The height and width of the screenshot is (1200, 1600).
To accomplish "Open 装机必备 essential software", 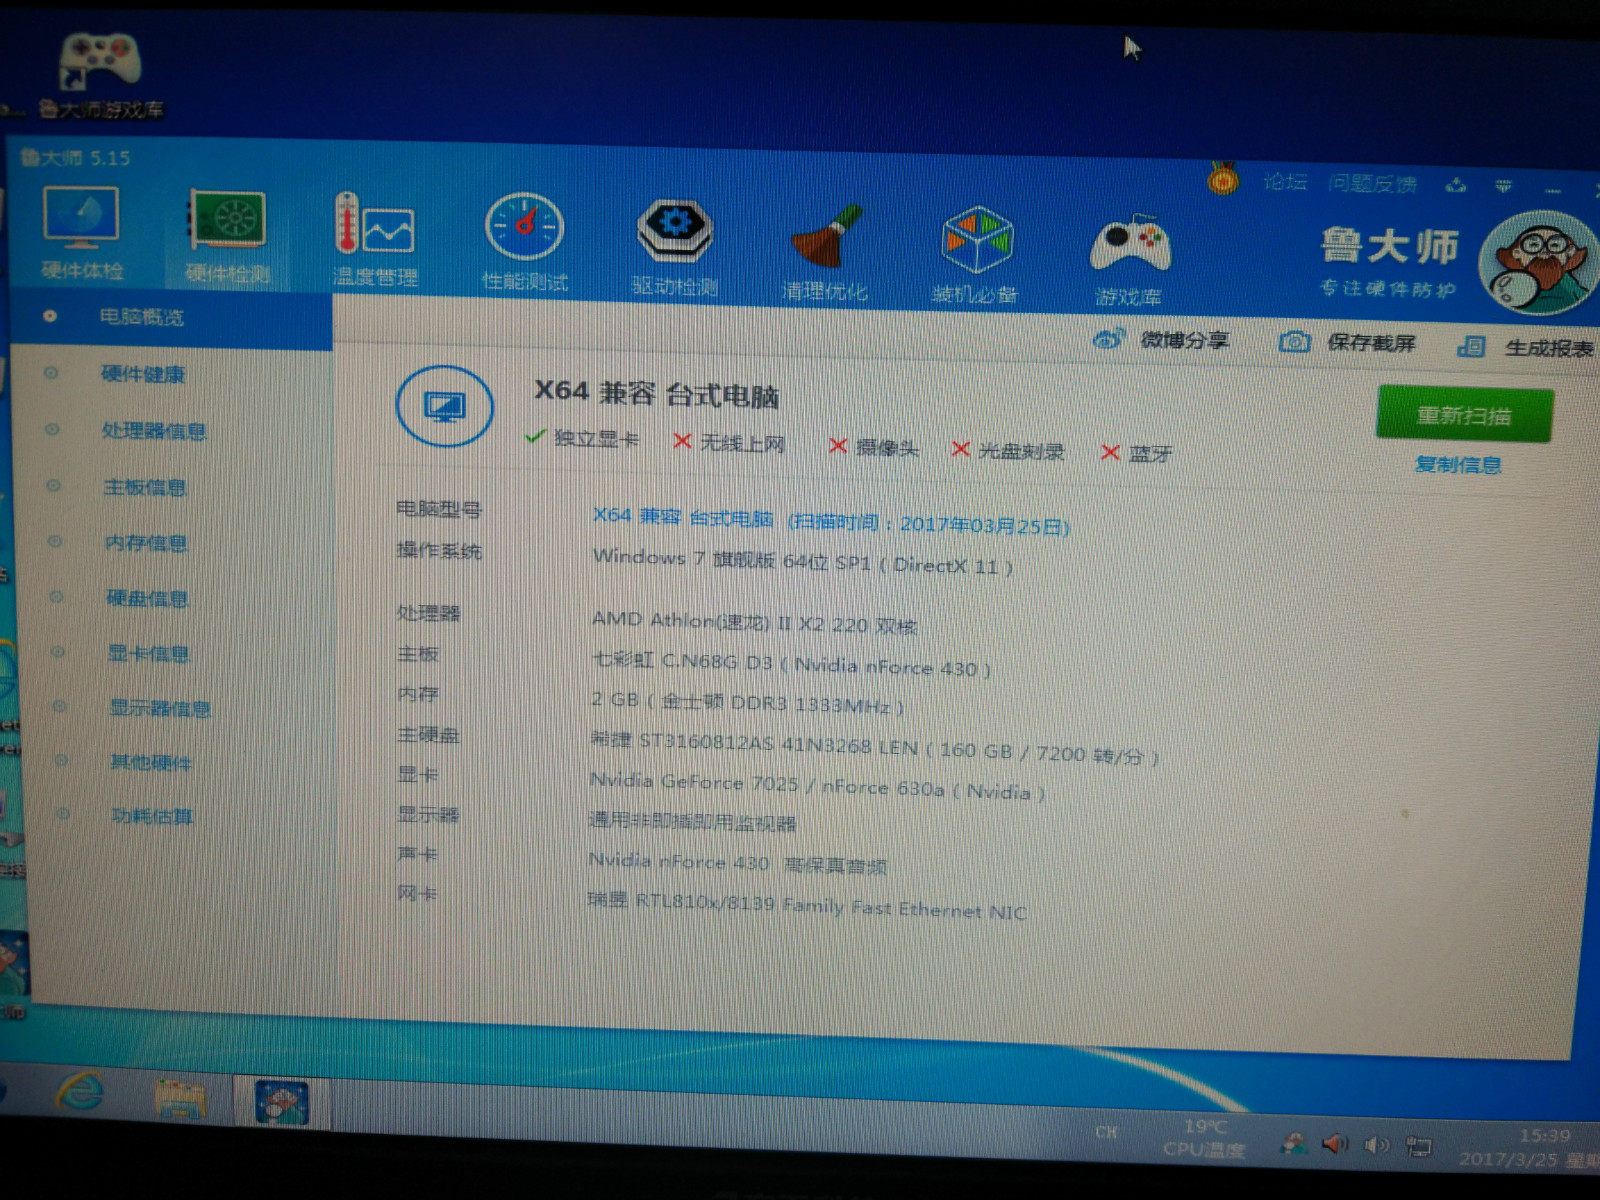I will tap(975, 255).
